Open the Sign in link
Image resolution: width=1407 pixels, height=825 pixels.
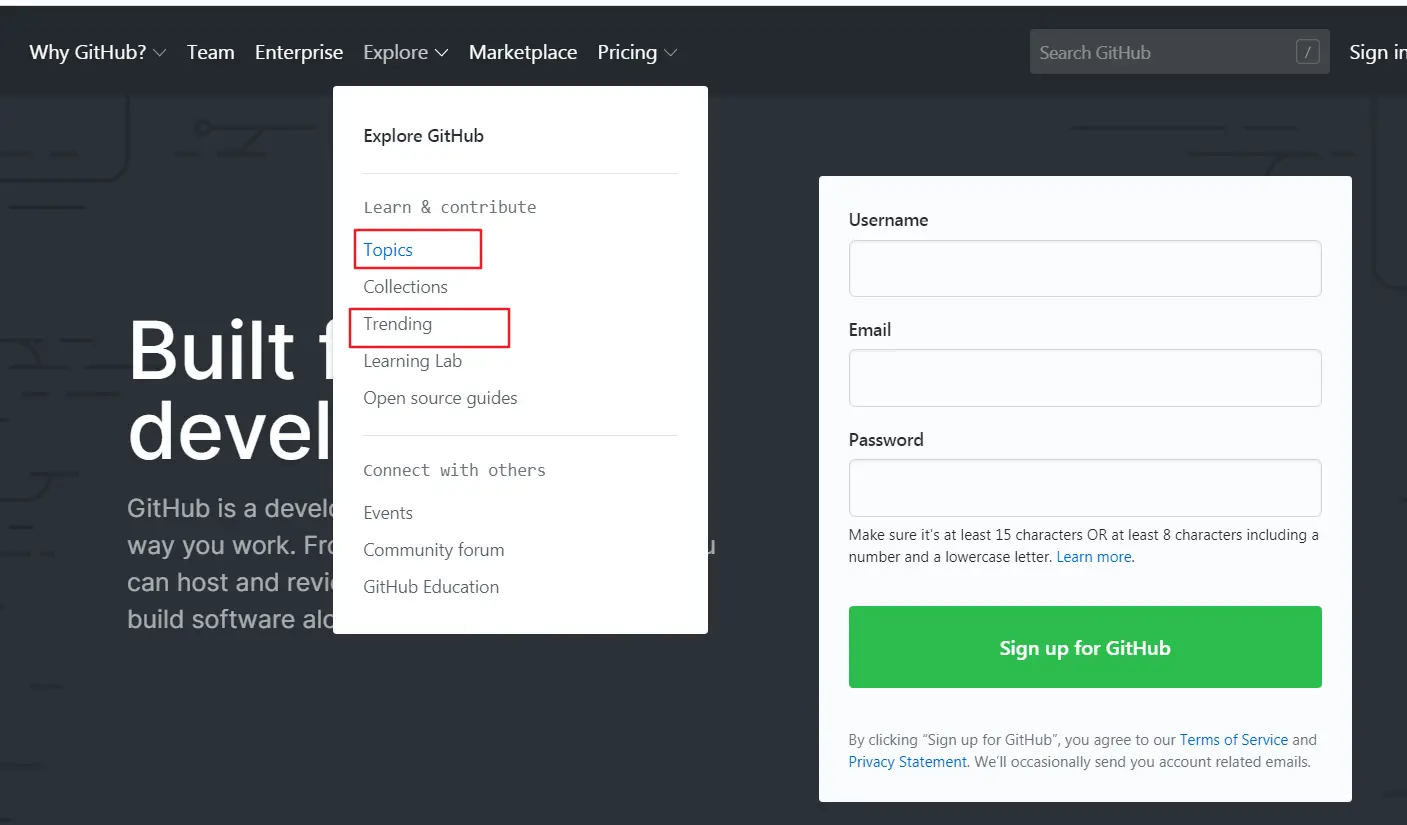pyautogui.click(x=1377, y=52)
